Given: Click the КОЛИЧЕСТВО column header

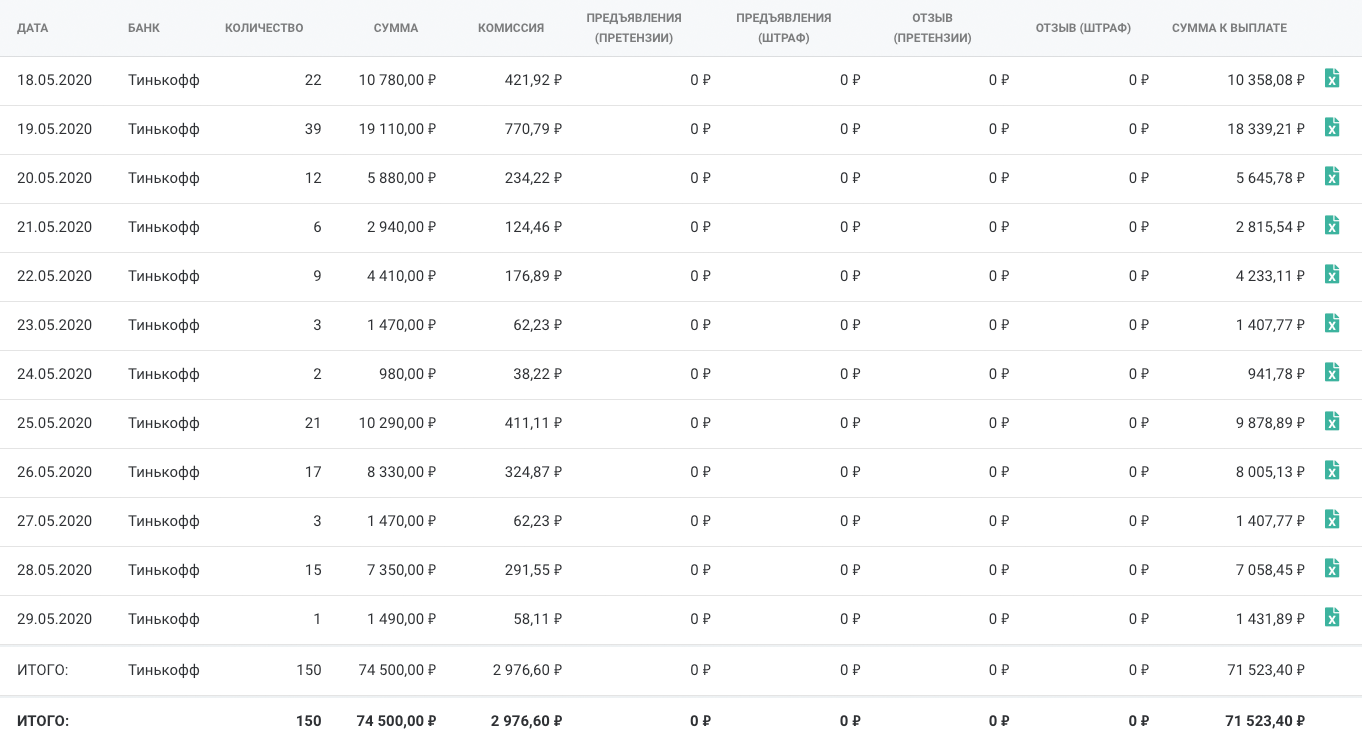Looking at the screenshot, I should point(264,28).
